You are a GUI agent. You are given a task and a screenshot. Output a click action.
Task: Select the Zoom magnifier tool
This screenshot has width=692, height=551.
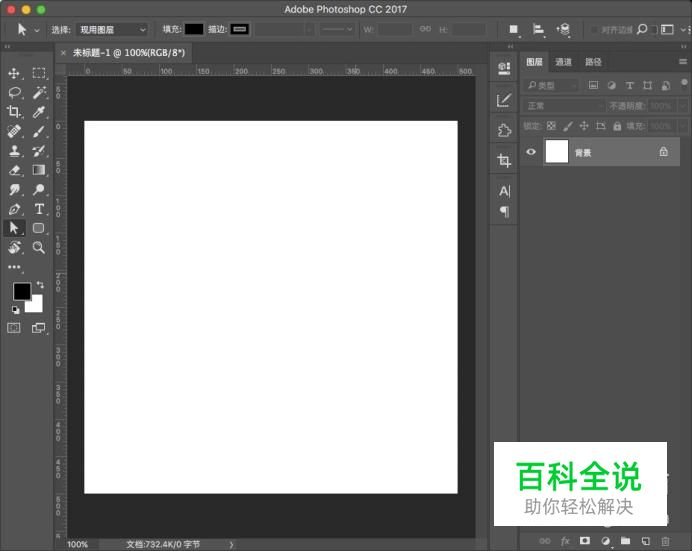coord(39,247)
